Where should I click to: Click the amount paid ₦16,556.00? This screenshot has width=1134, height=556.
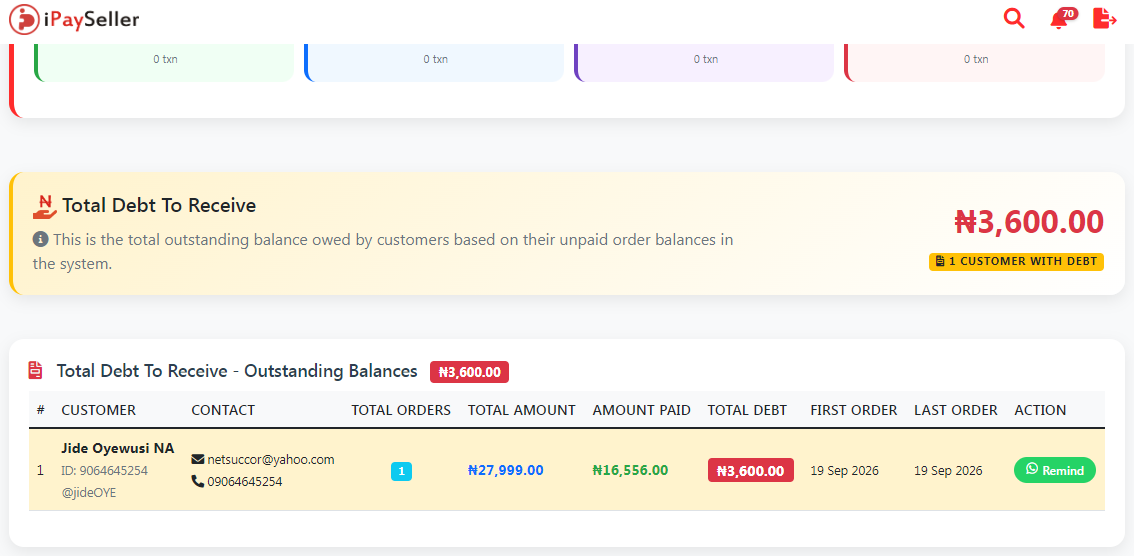630,470
